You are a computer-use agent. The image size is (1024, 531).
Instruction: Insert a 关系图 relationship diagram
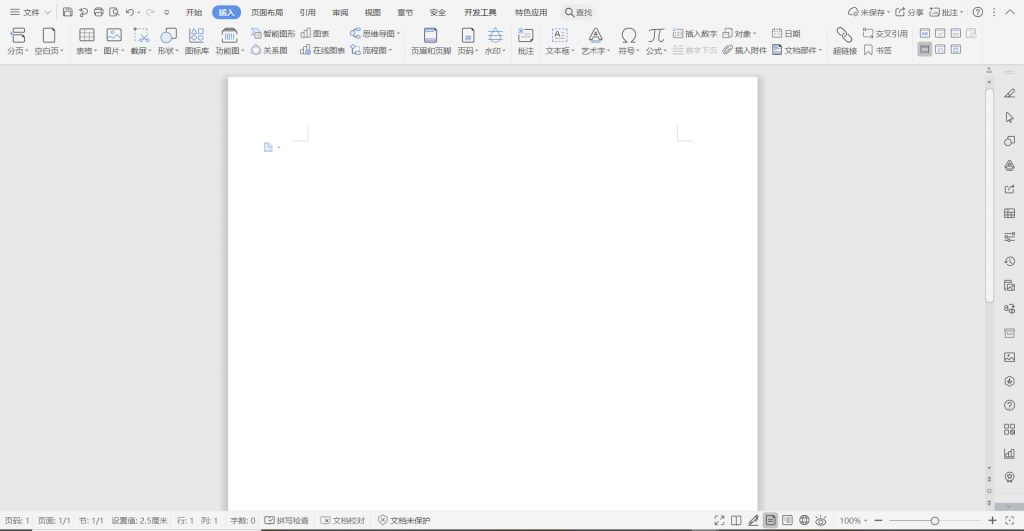pyautogui.click(x=269, y=50)
